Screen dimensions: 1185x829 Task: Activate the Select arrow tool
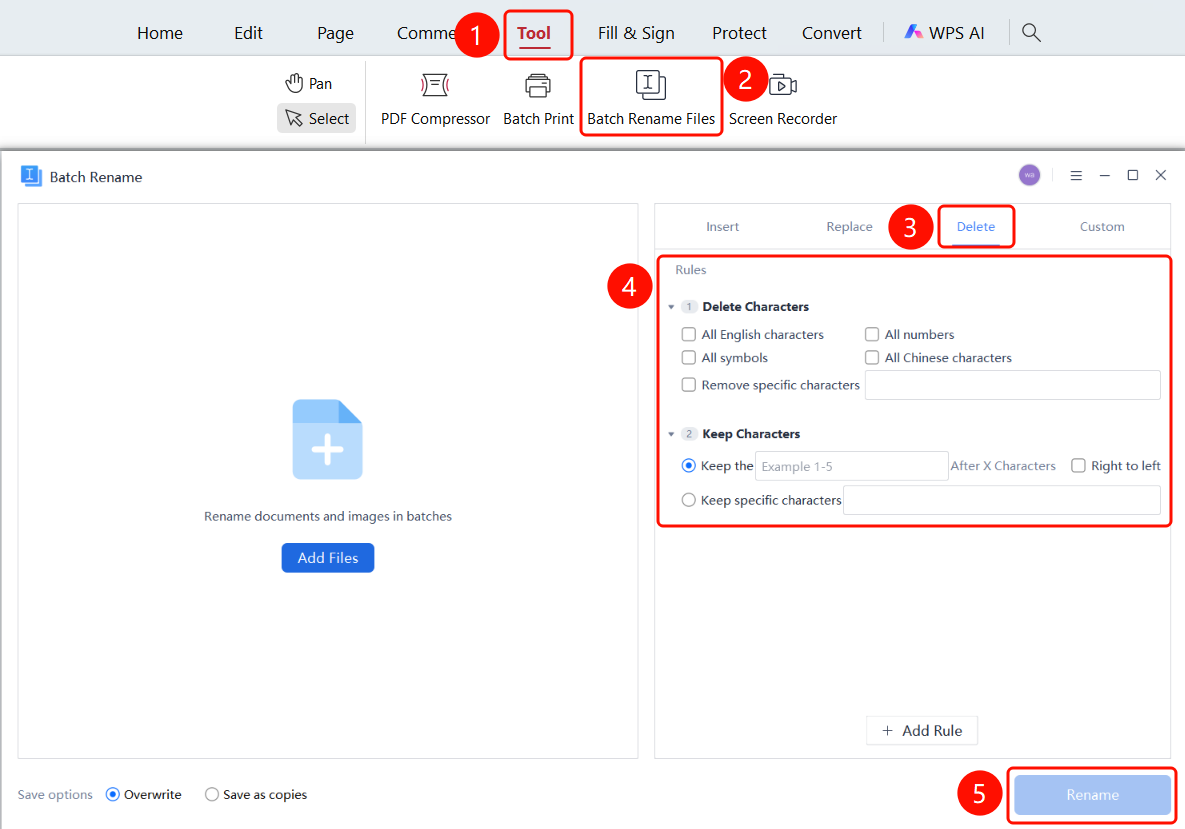point(316,119)
